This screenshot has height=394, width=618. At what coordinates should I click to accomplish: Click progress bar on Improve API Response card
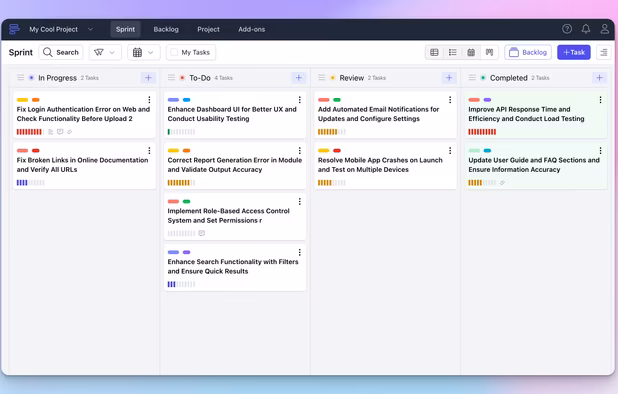[482, 132]
